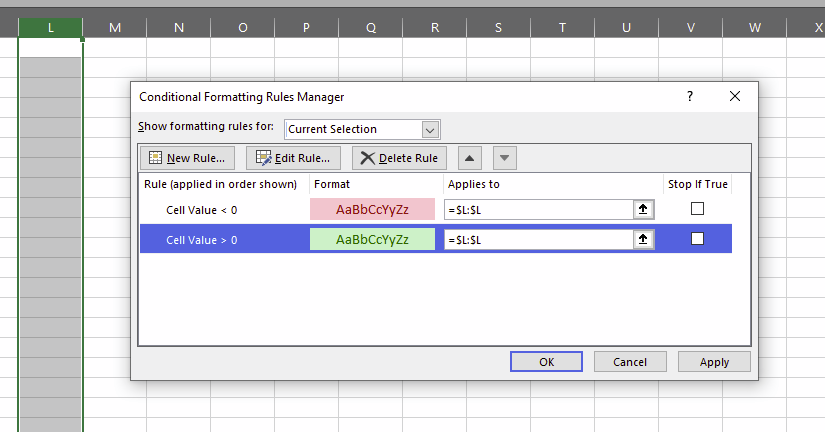Viewport: 825px width, 432px height.
Task: Select column M header
Action: point(115,28)
